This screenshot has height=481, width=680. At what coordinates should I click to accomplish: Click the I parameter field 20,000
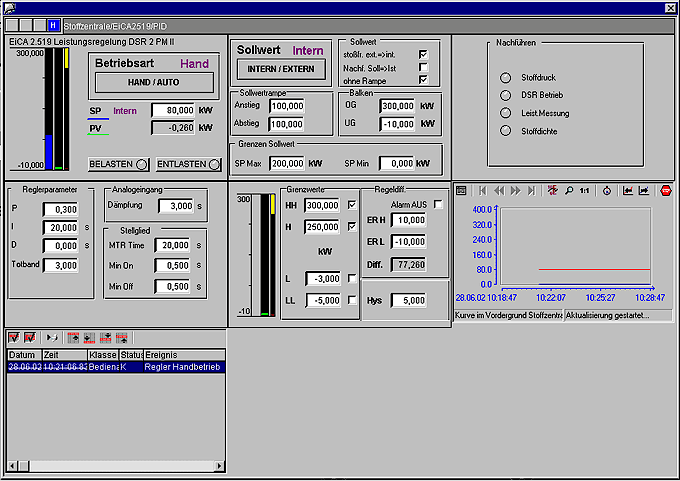(61, 228)
